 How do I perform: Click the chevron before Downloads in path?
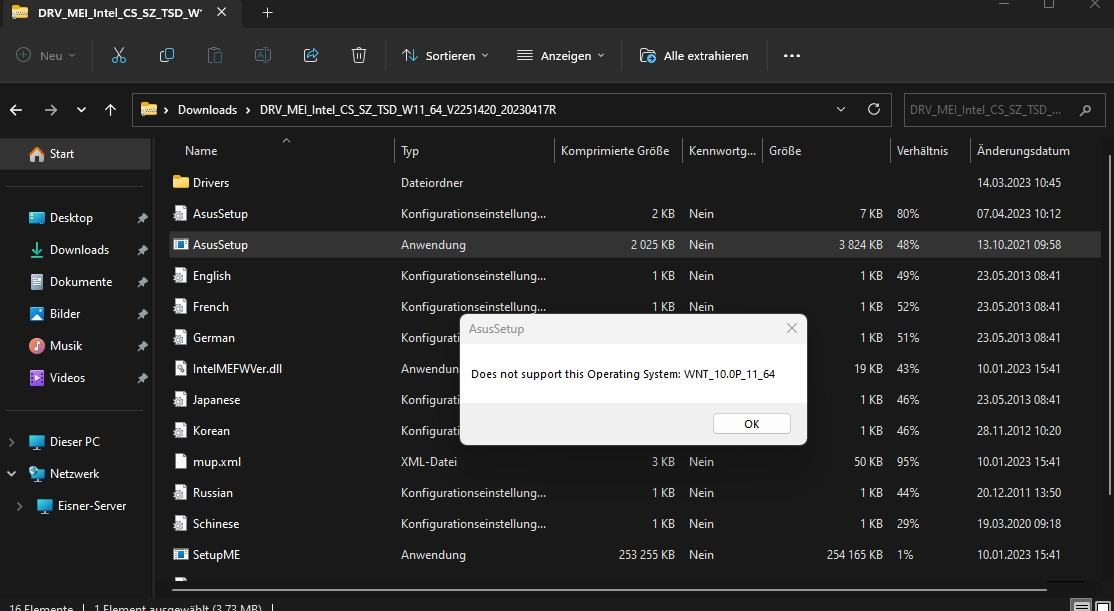pos(166,110)
